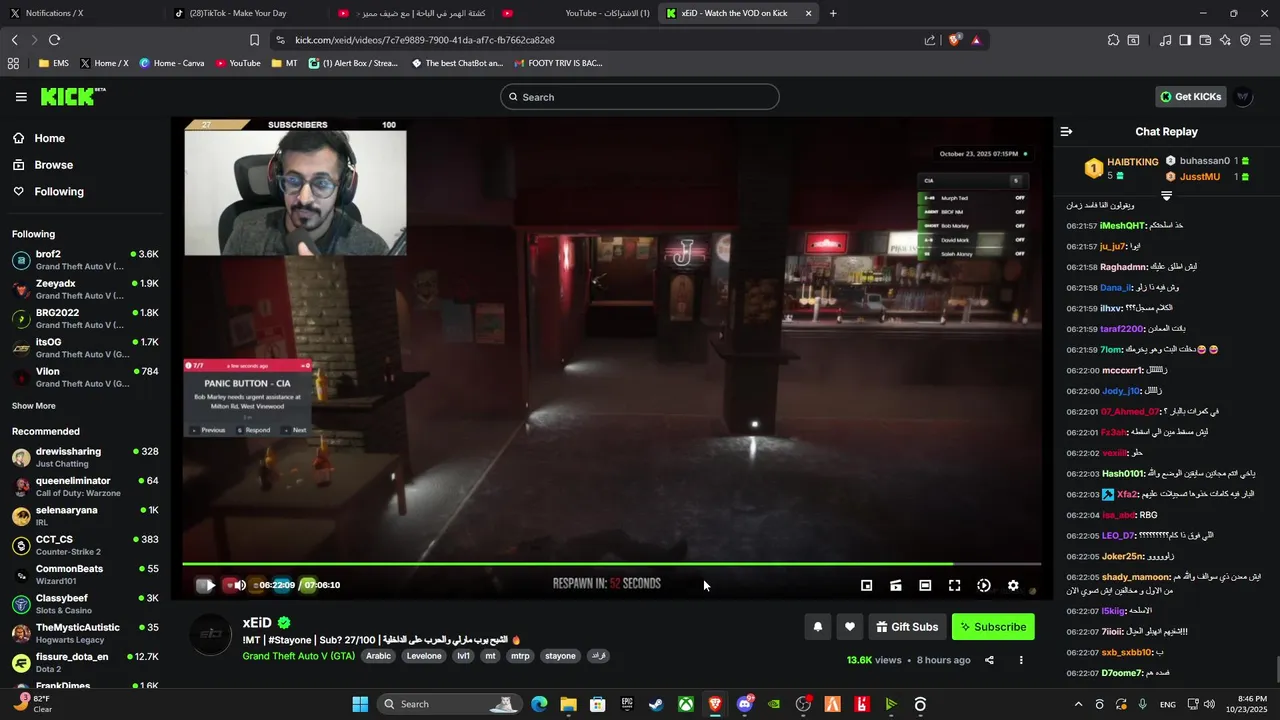Viewport: 1280px width, 720px height.
Task: Click Get KICKs button
Action: pos(1191,97)
